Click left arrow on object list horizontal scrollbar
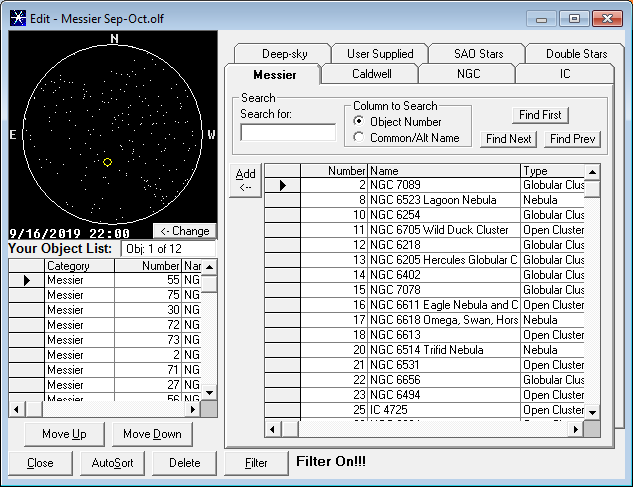Image resolution: width=633 pixels, height=487 pixels. pyautogui.click(x=17, y=408)
